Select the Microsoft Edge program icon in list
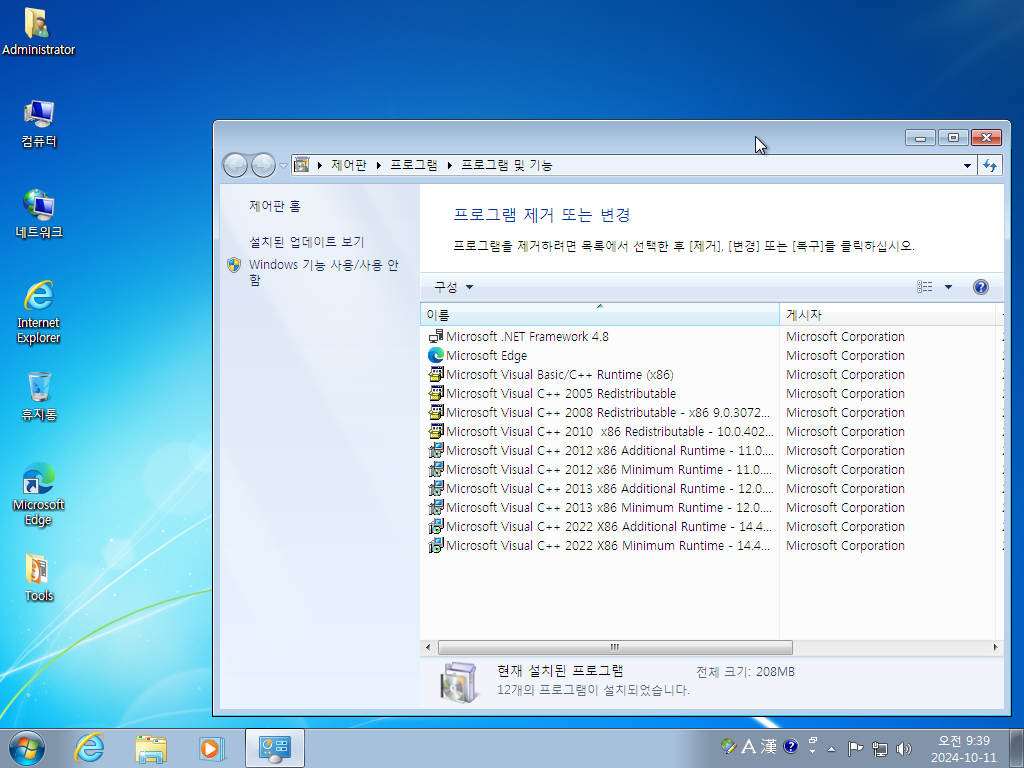This screenshot has width=1024, height=768. (x=436, y=355)
